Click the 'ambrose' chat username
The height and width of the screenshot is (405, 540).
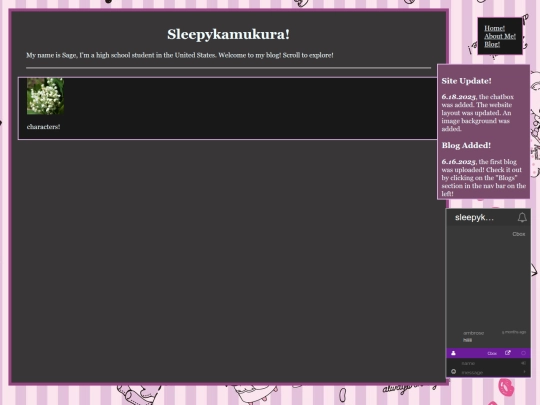tap(474, 333)
